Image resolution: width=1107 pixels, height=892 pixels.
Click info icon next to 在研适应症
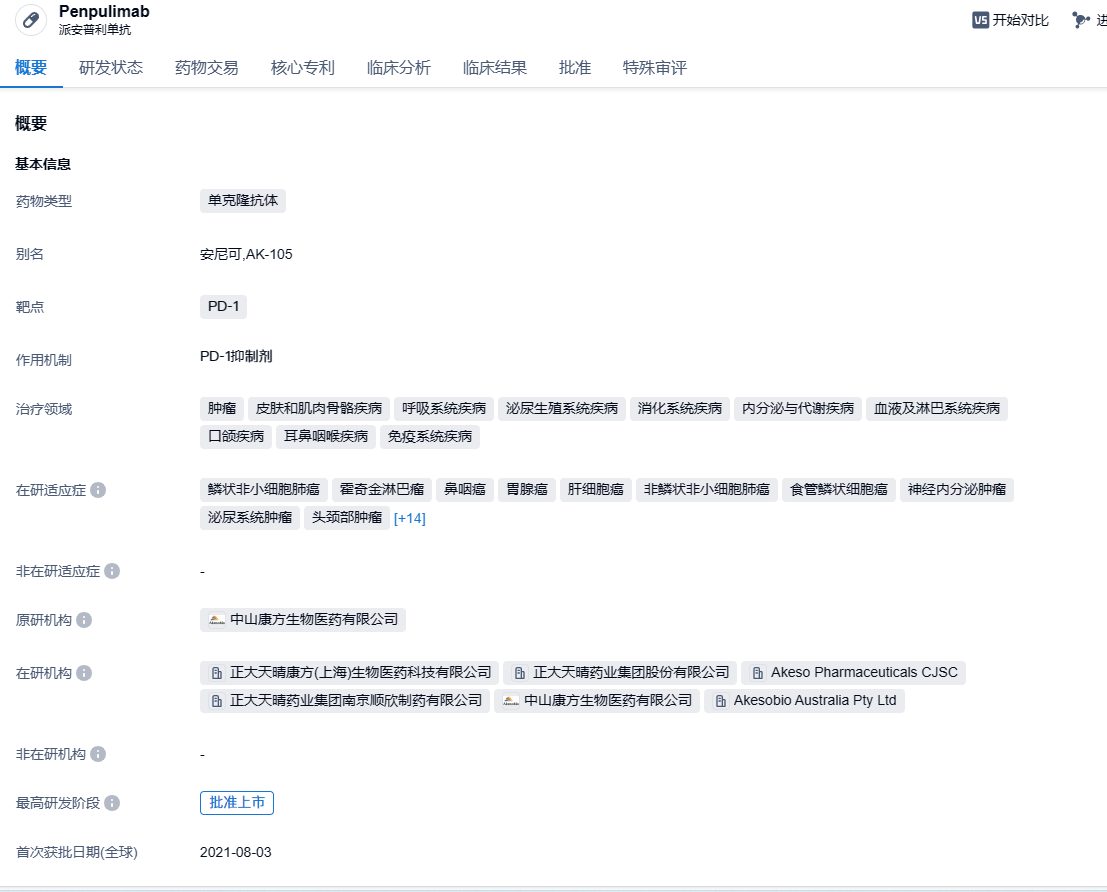98,491
